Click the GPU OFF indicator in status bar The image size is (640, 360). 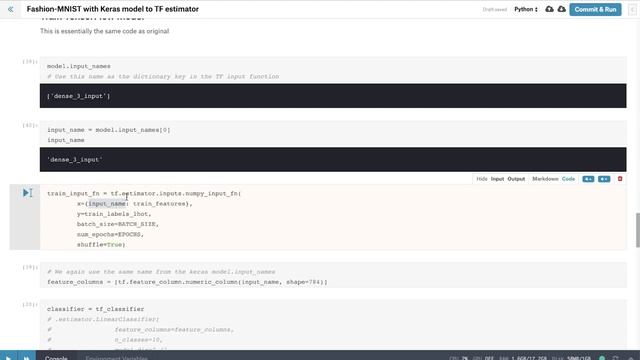pyautogui.click(x=483, y=358)
